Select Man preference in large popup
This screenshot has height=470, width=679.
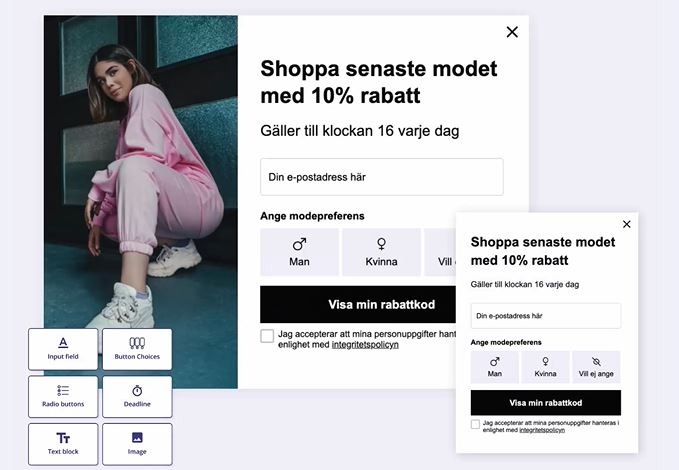(x=299, y=252)
